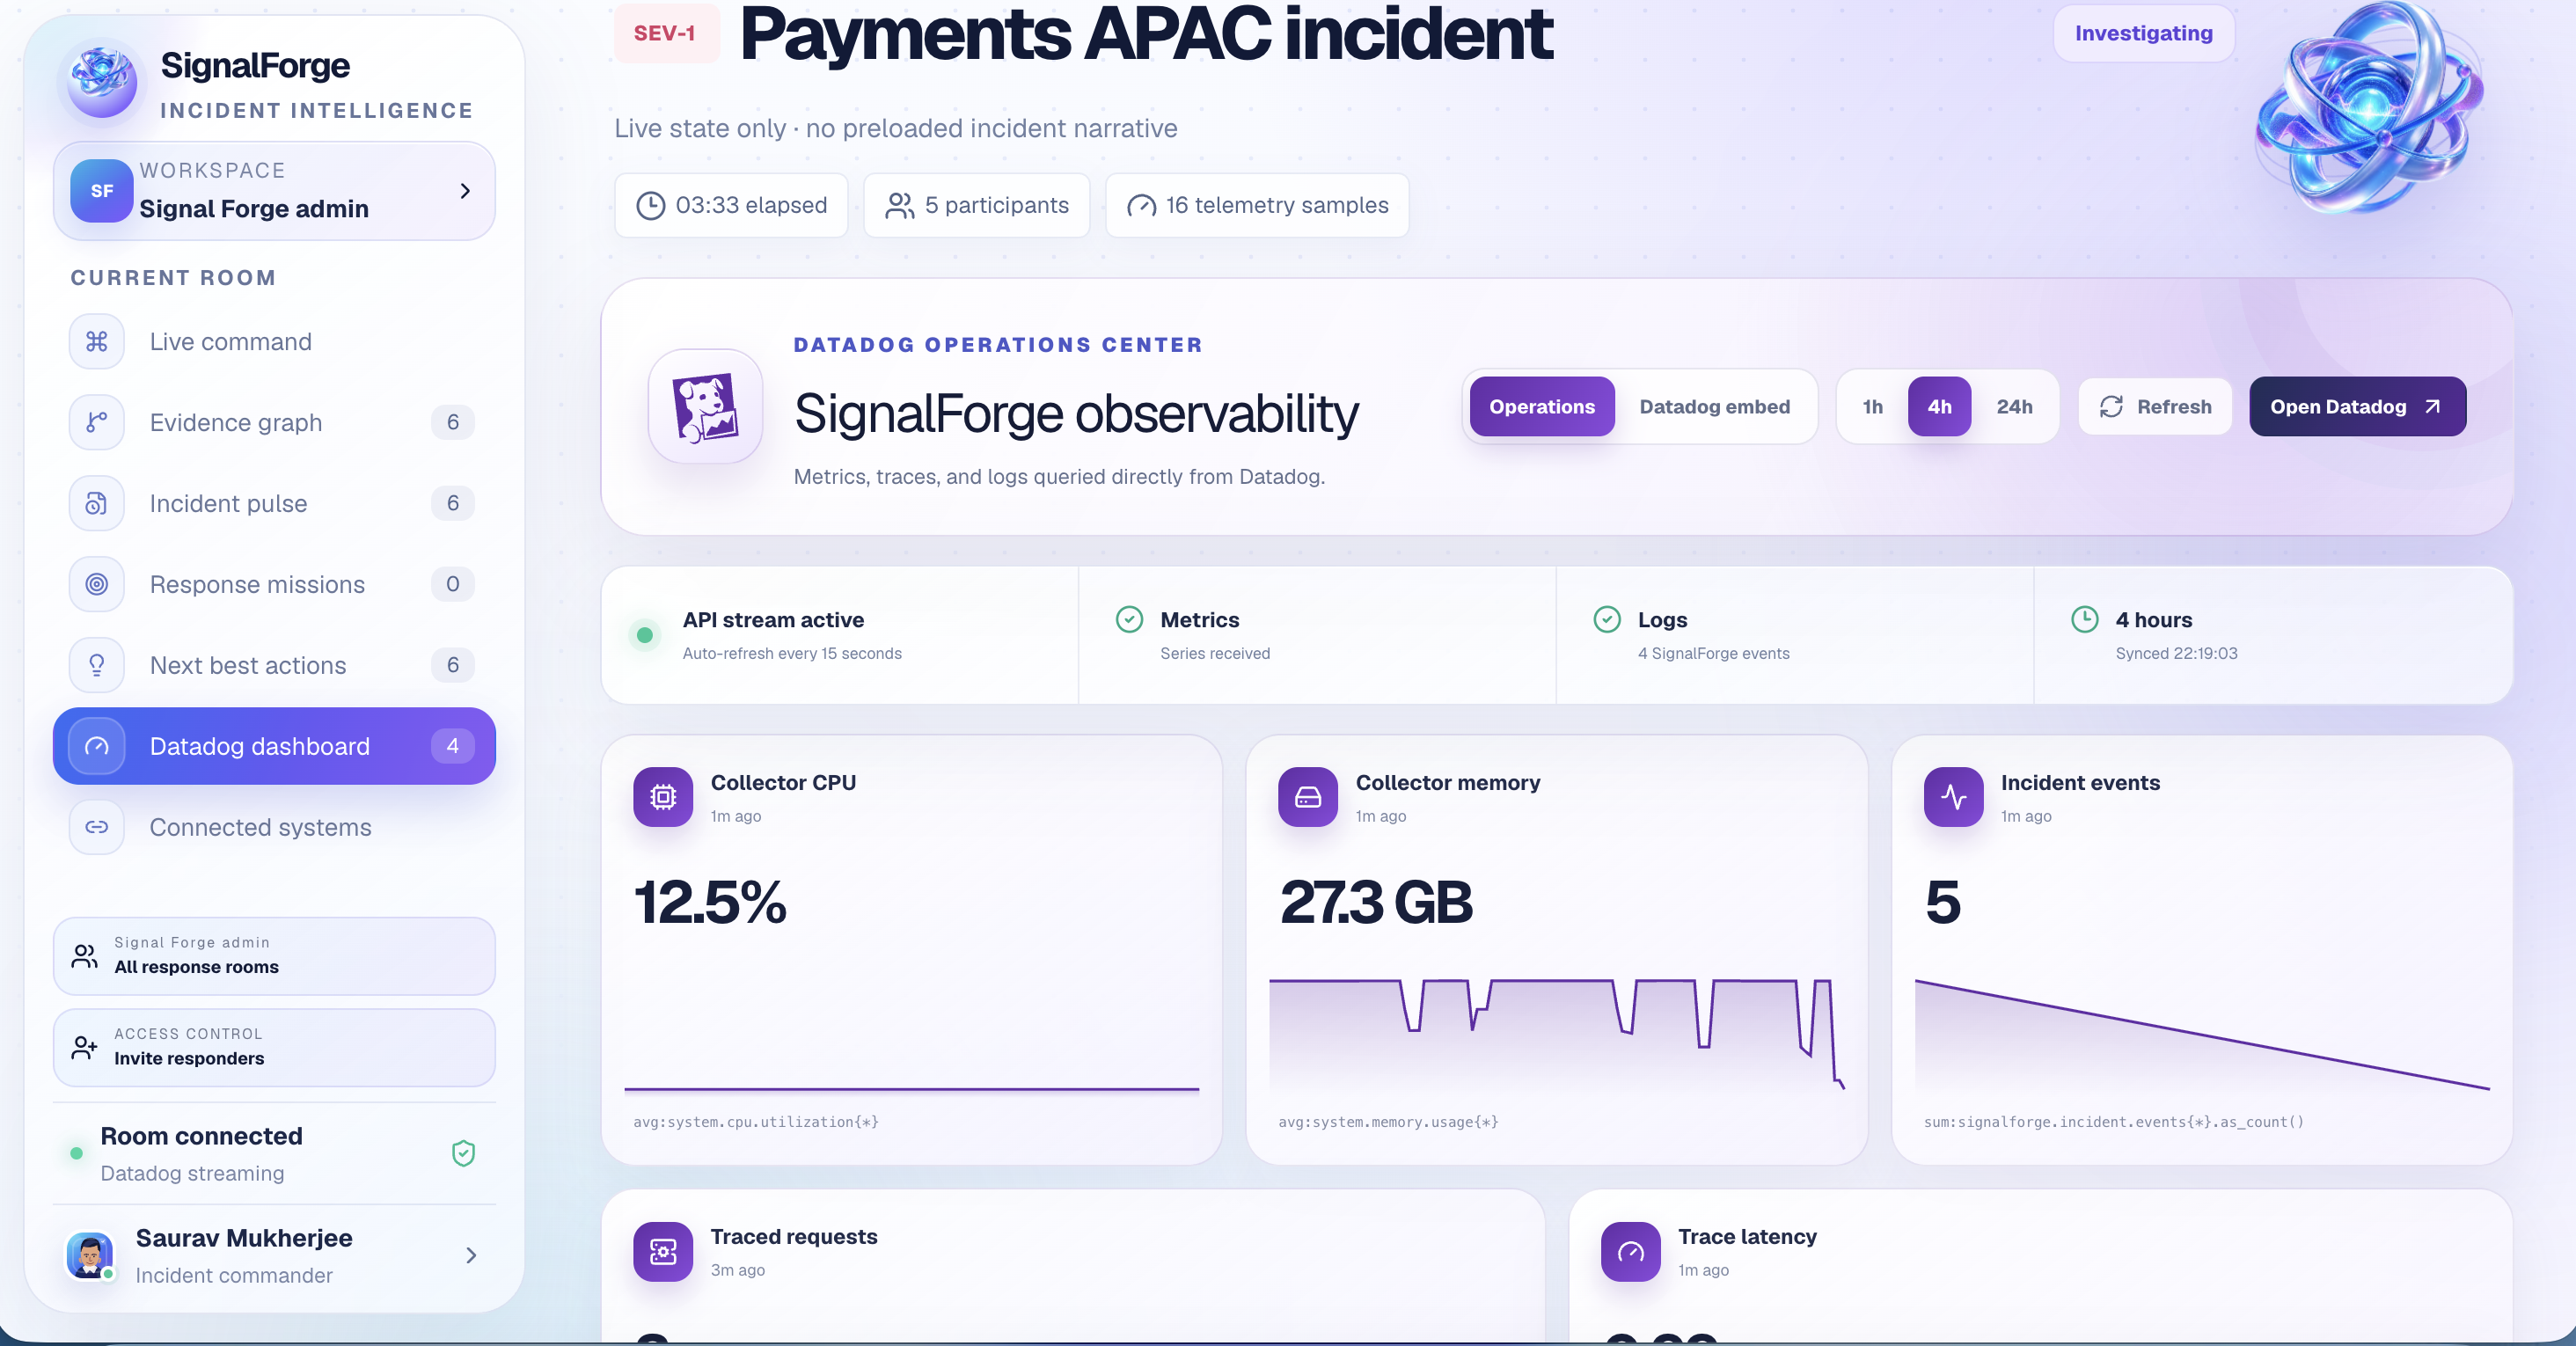Image resolution: width=2576 pixels, height=1346 pixels.
Task: Click Invite responders
Action: (x=274, y=1047)
